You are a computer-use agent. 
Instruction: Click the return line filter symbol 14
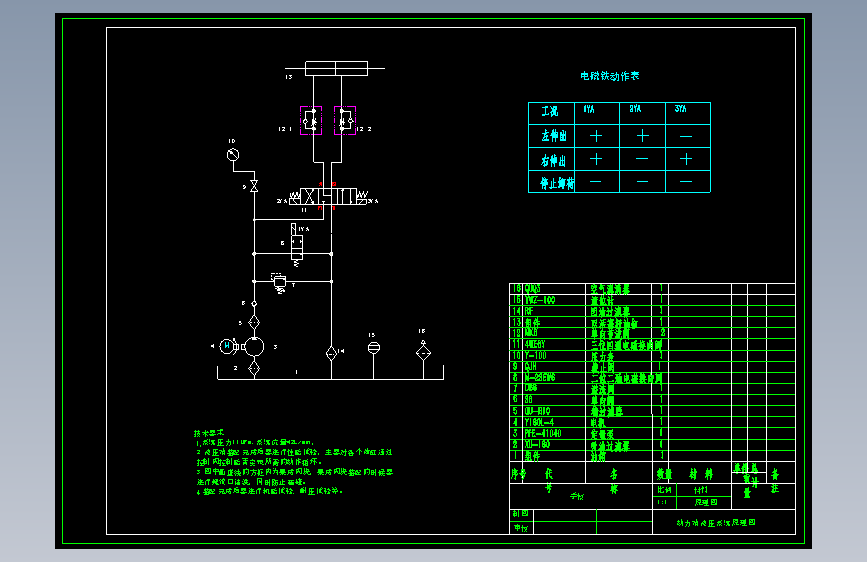331,353
